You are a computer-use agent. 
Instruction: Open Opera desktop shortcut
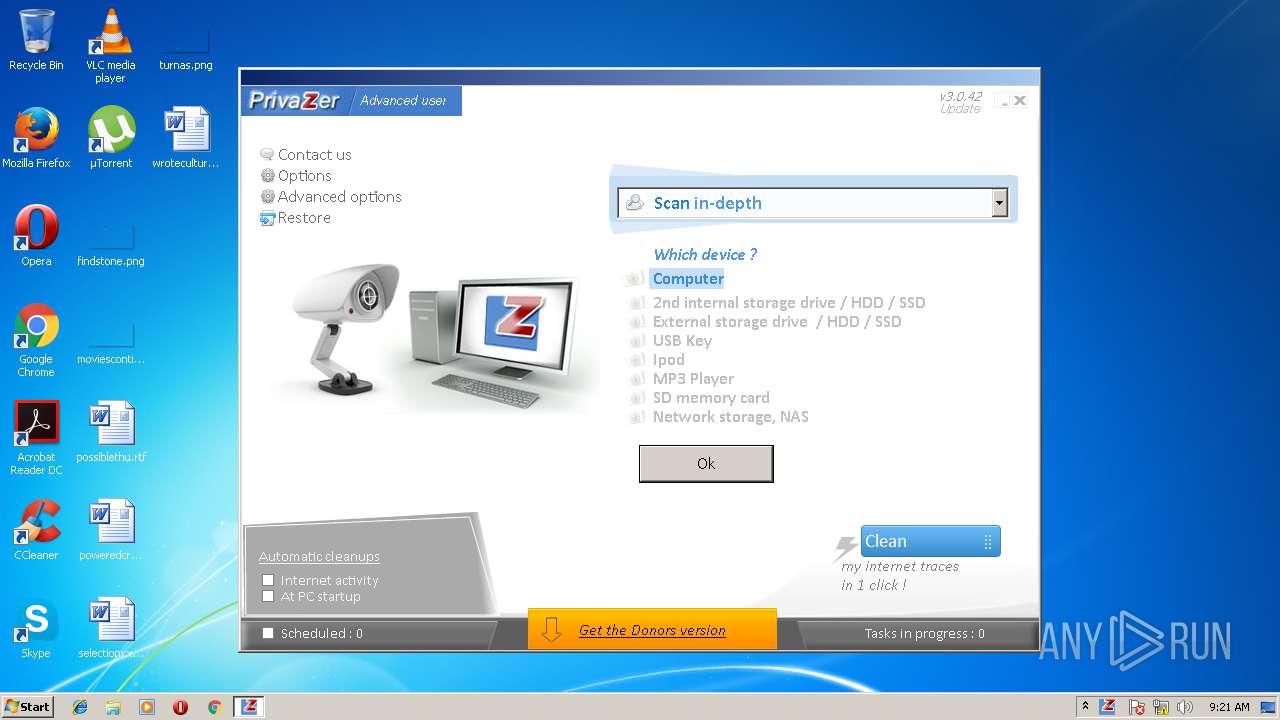click(36, 236)
